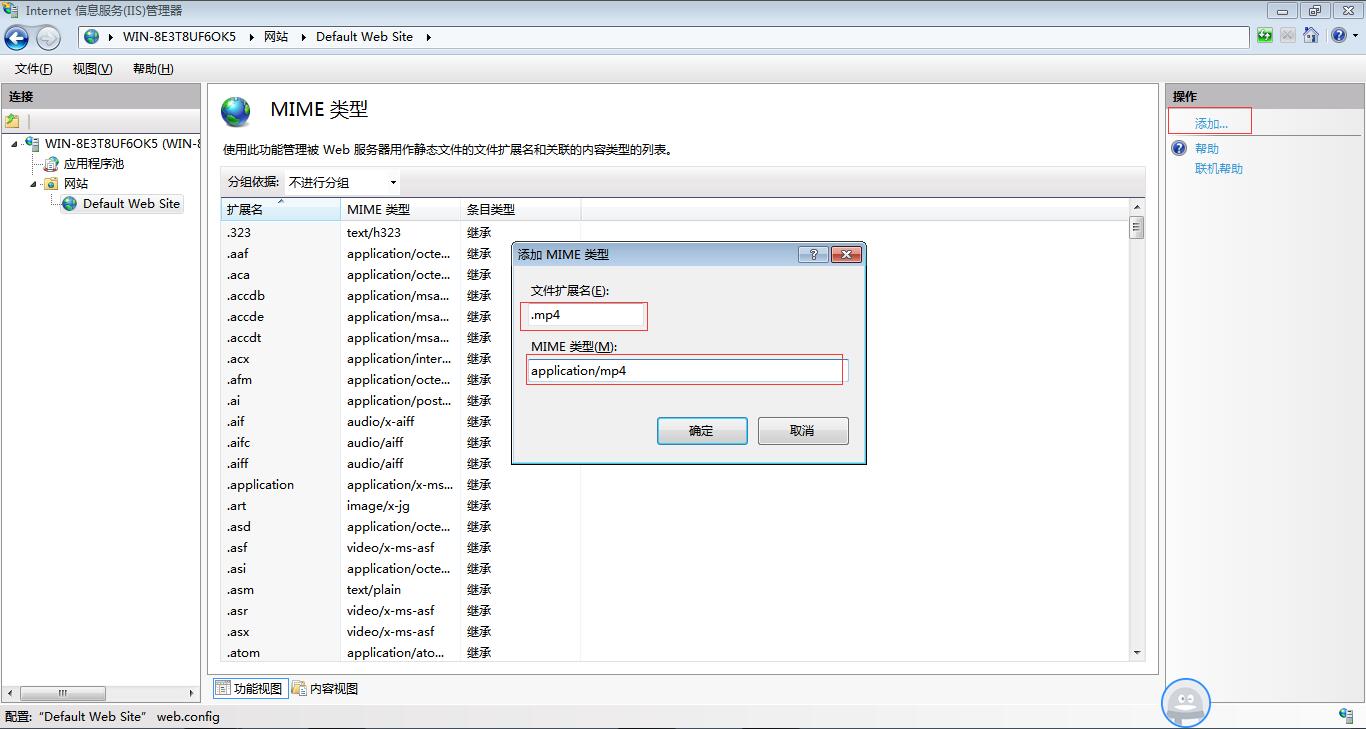Open help via the blue question mark icon

pos(1337,36)
